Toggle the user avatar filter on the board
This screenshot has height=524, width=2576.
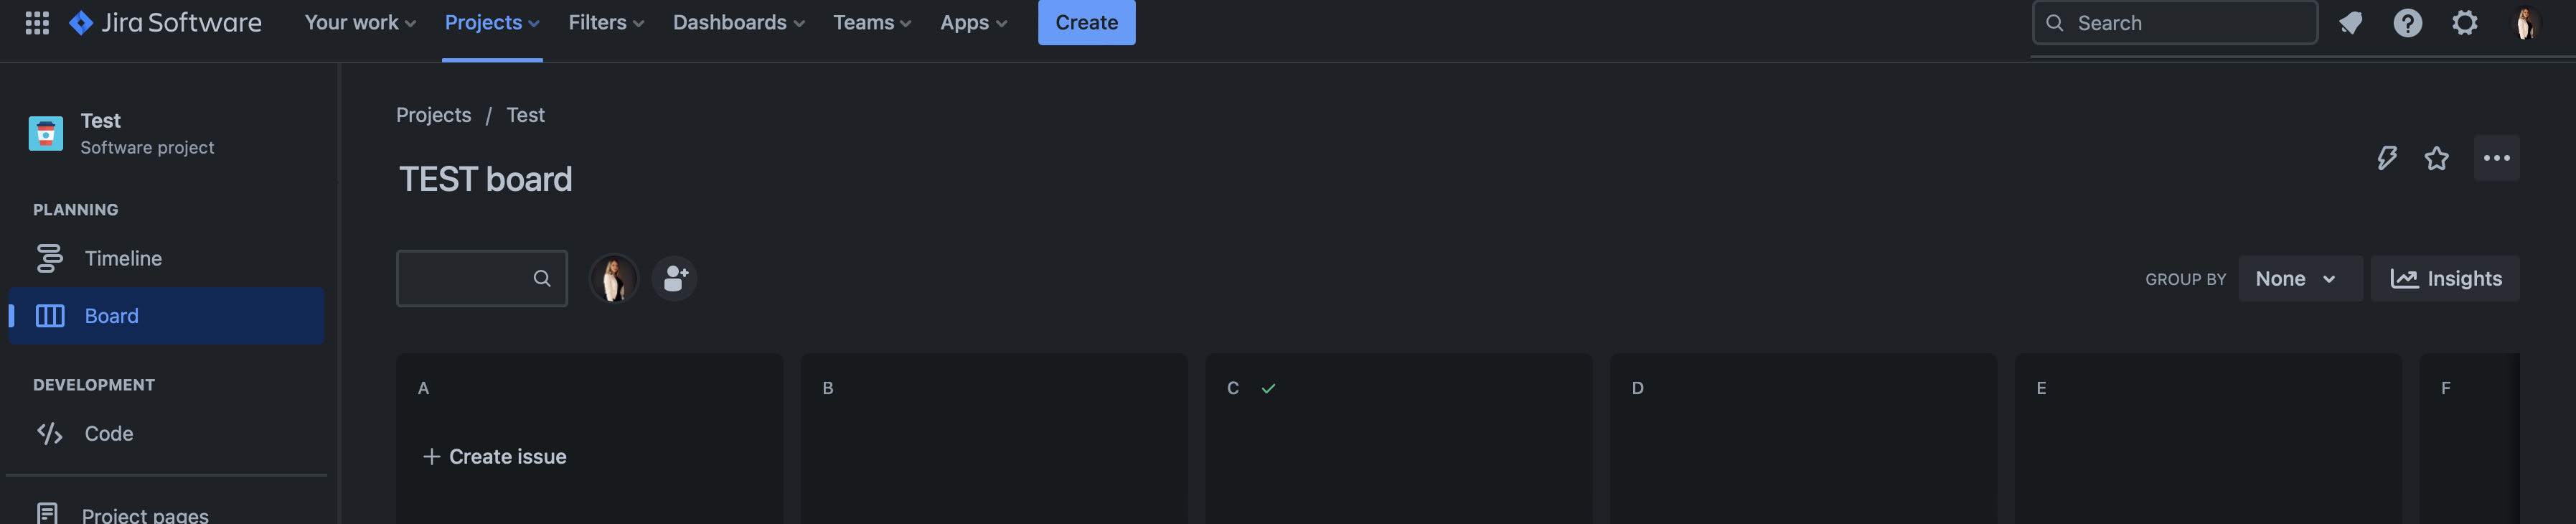(614, 278)
